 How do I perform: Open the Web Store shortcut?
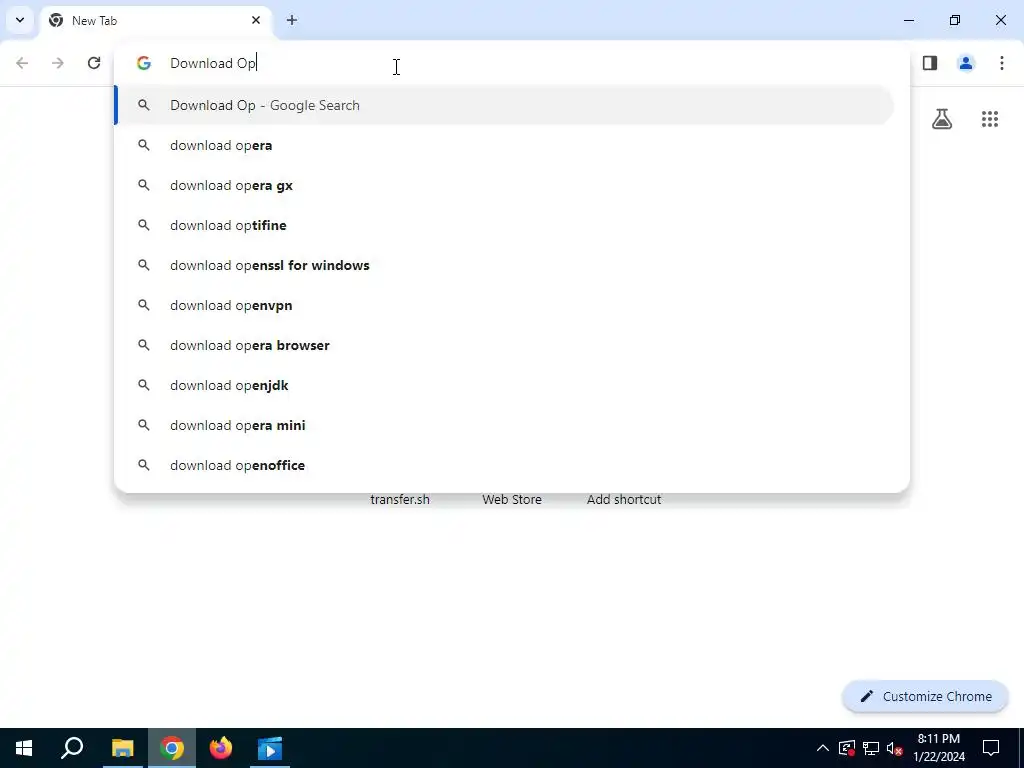[x=512, y=500]
